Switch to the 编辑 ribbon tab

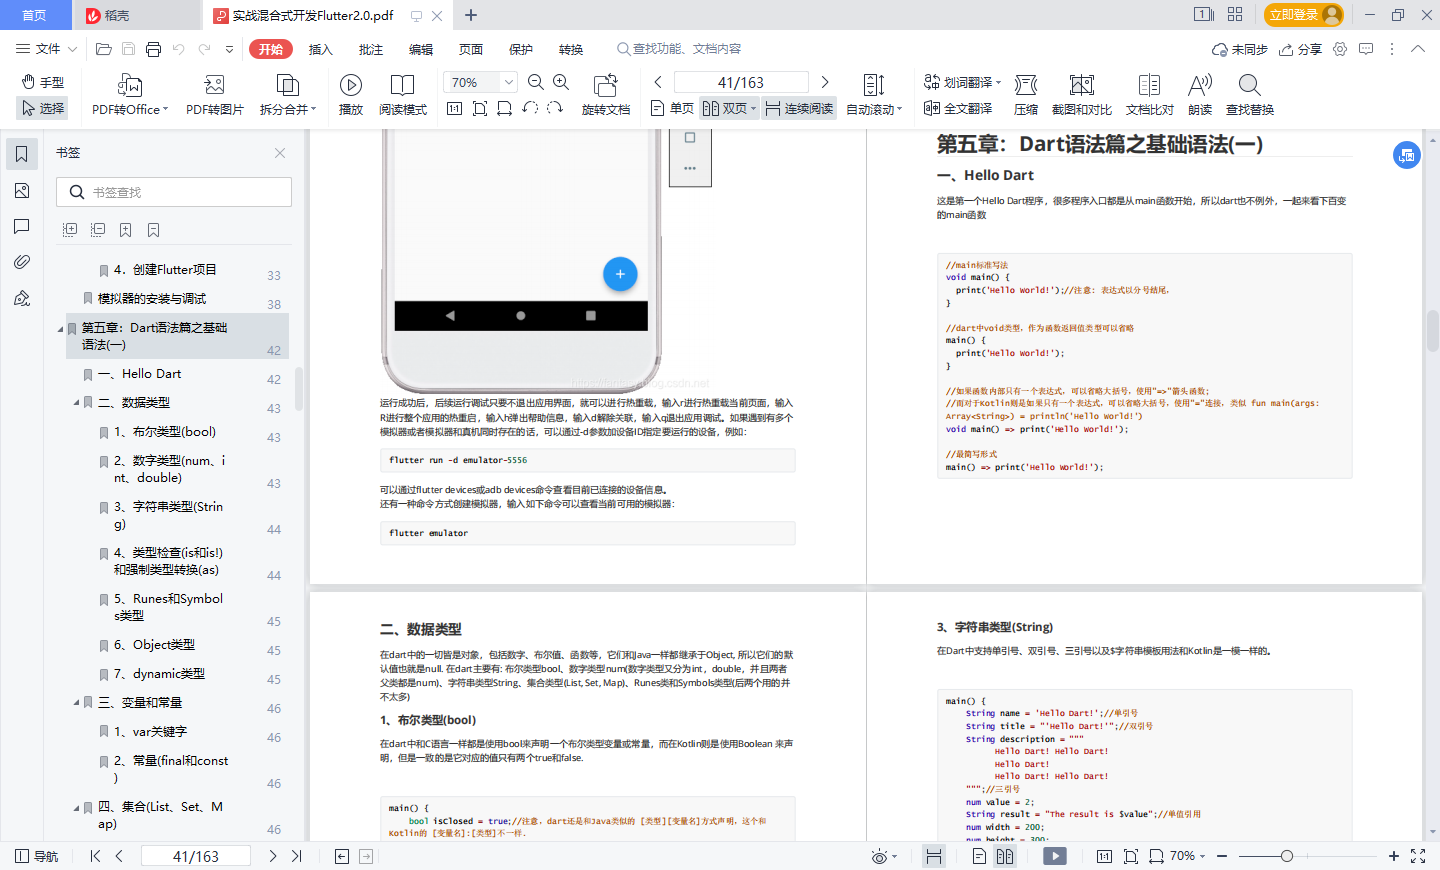(421, 49)
